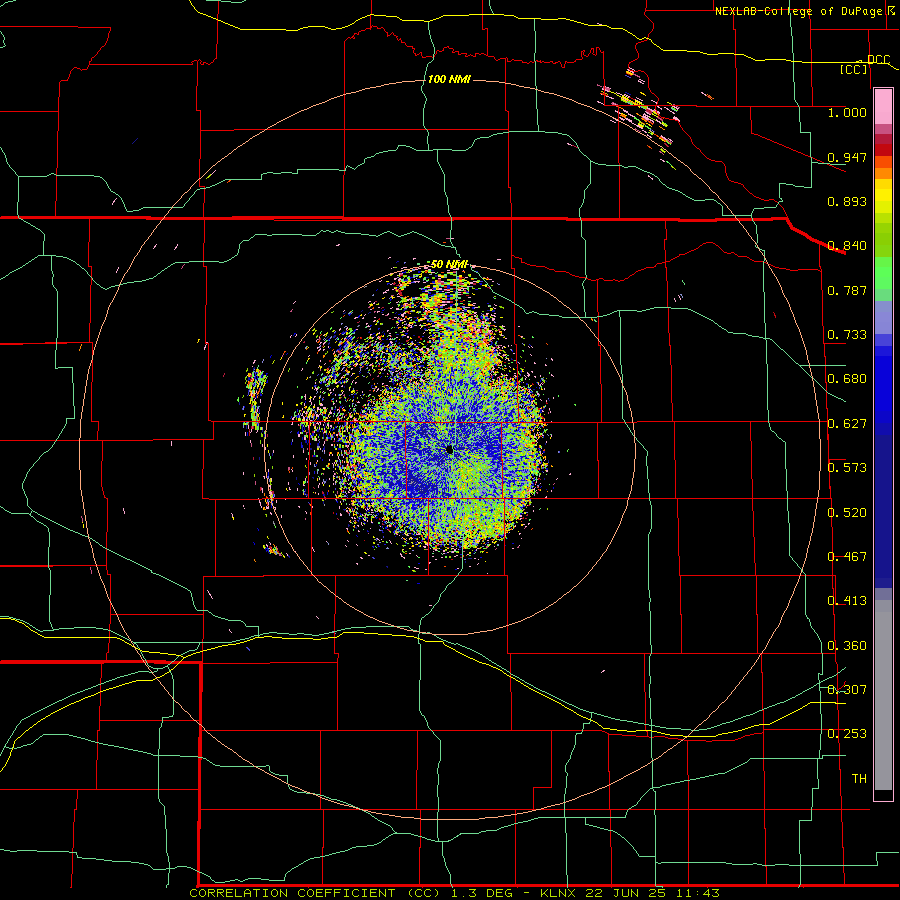Click the 22 JUN 25 date text

point(626,893)
